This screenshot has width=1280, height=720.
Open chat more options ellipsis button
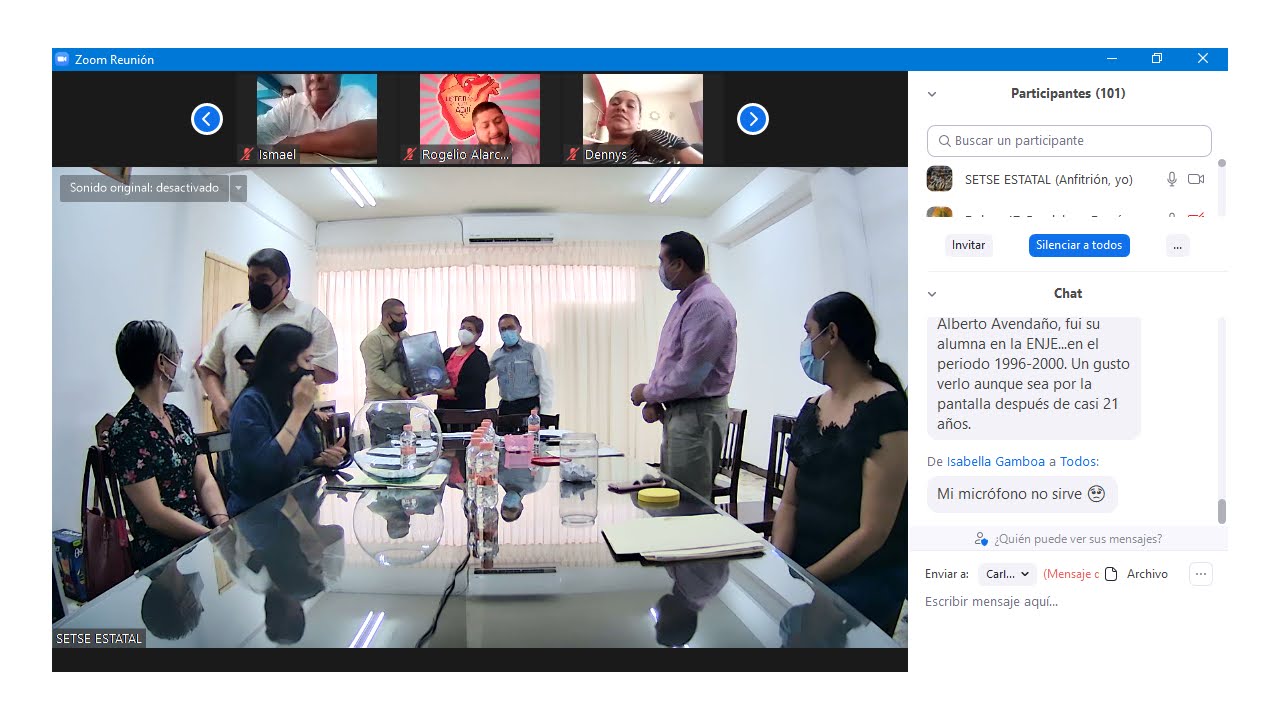(1201, 574)
